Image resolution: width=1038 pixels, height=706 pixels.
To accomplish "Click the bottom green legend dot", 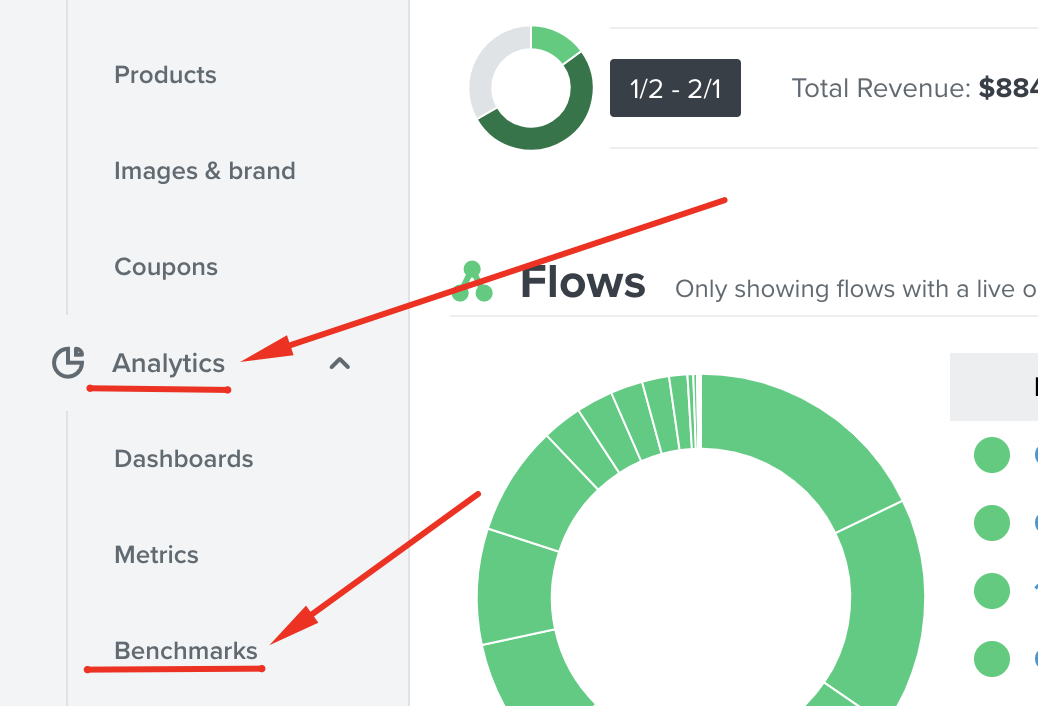I will pyautogui.click(x=991, y=659).
